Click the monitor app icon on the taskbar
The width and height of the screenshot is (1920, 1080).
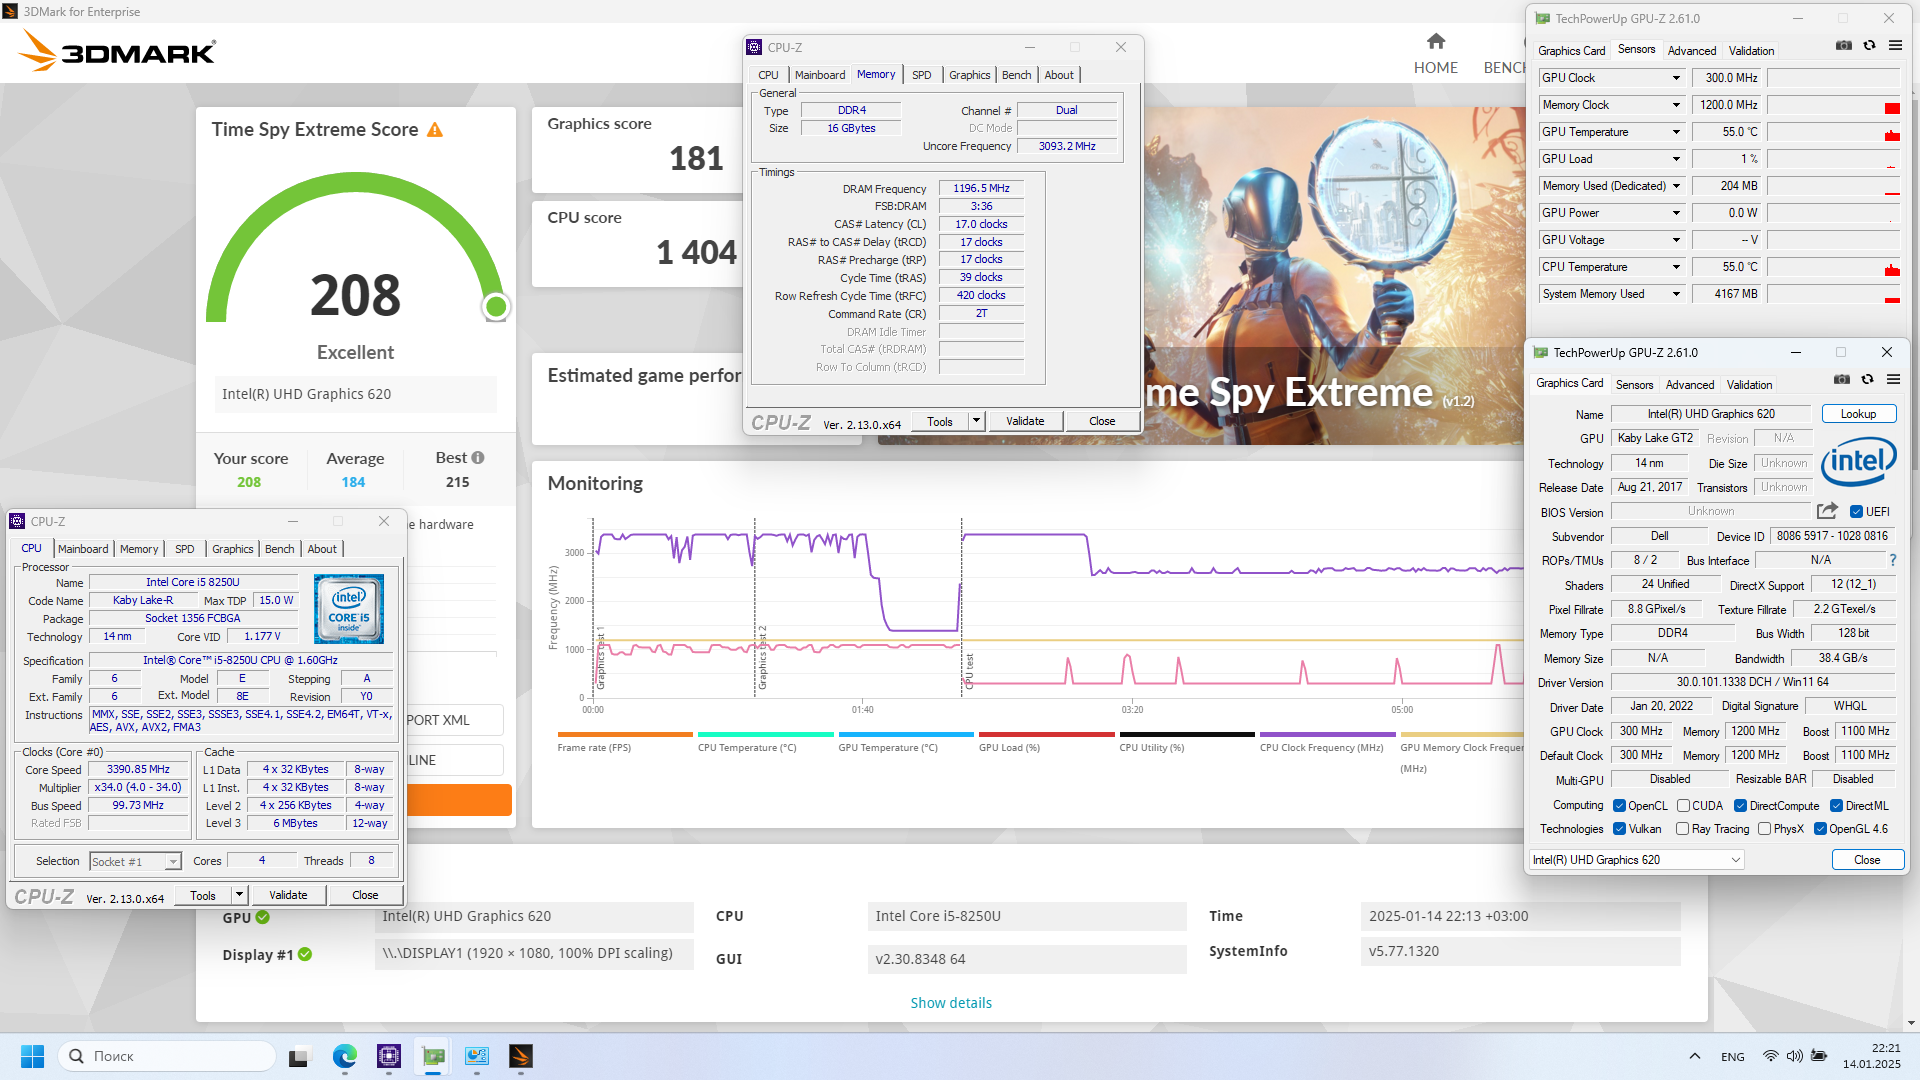click(477, 1056)
